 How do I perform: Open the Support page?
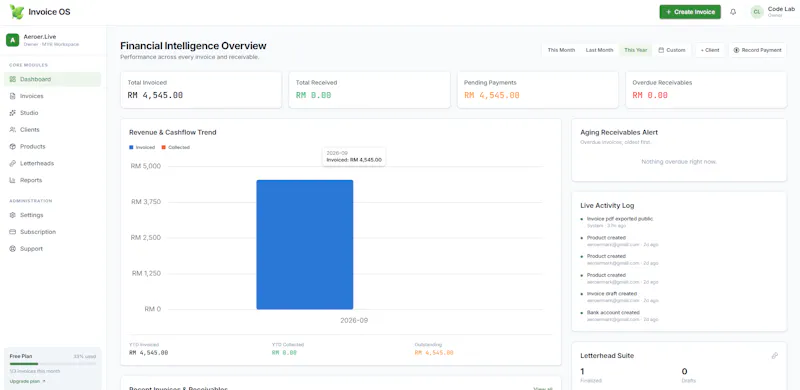point(53,249)
